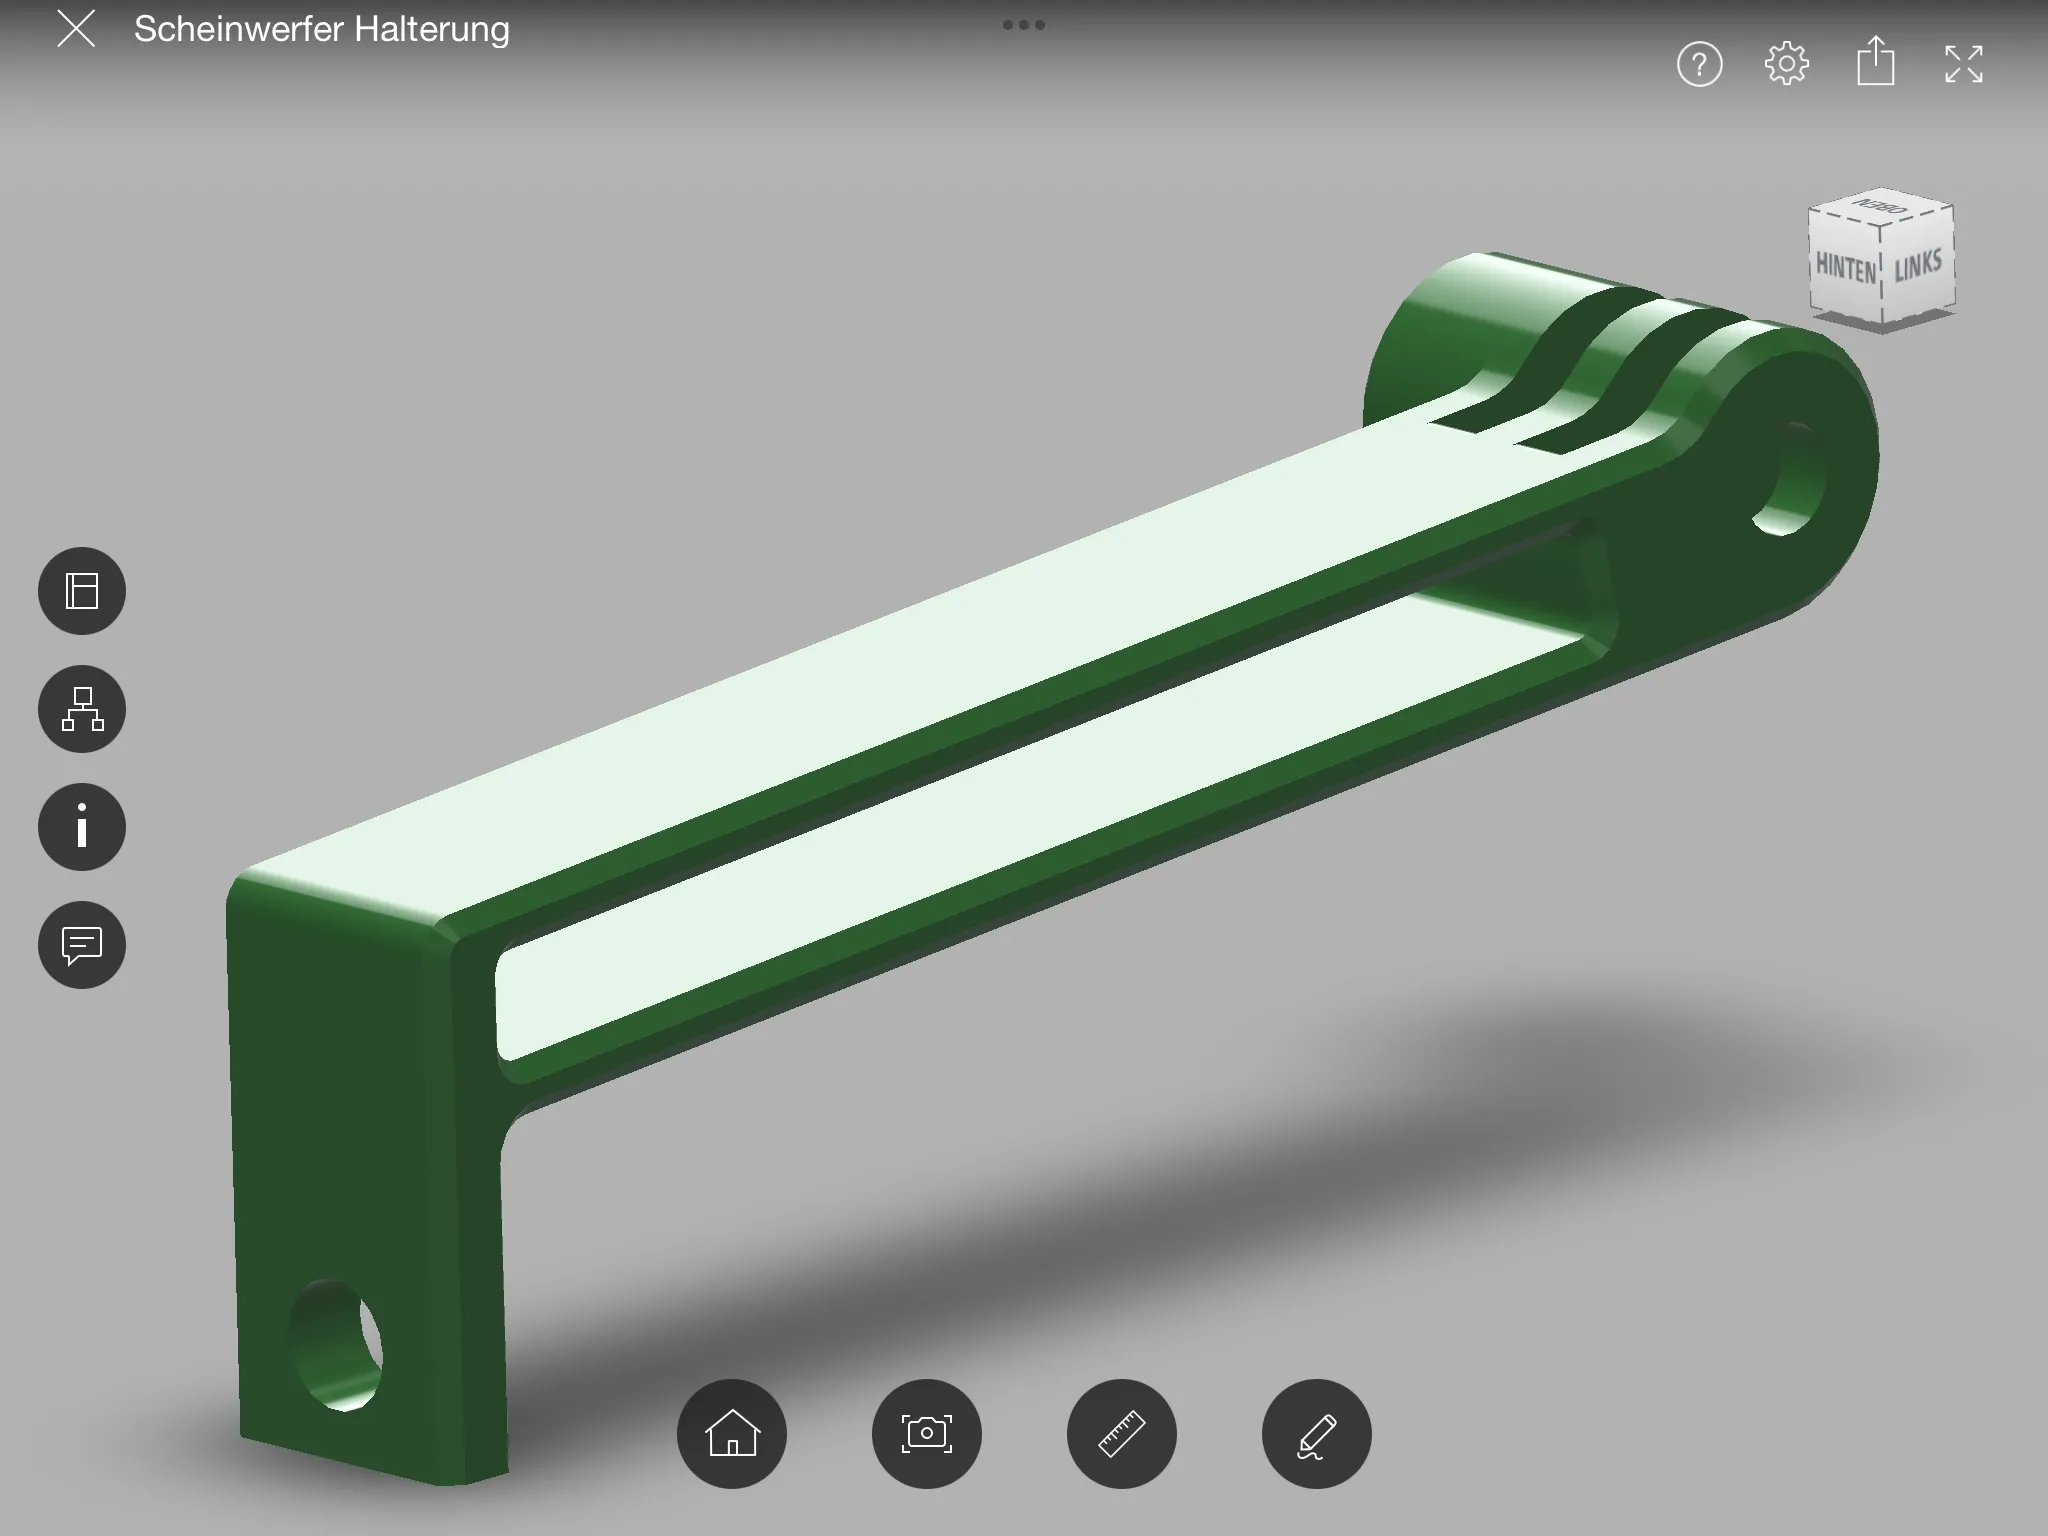Select the top OBEN cube face
The image size is (2048, 1536).
(1880, 208)
